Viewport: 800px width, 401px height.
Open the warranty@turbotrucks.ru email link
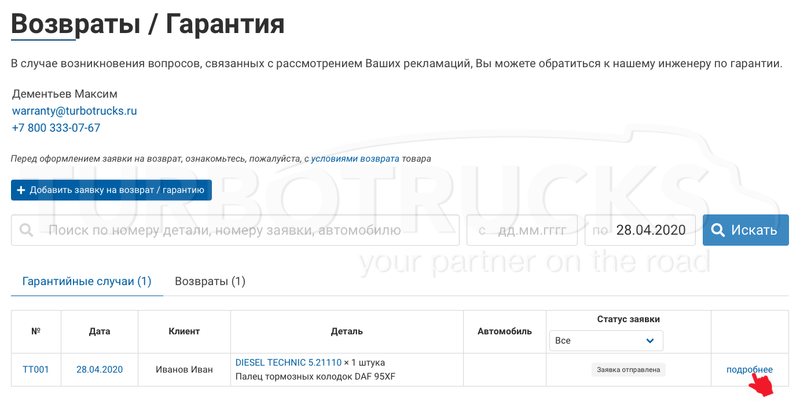click(x=74, y=111)
